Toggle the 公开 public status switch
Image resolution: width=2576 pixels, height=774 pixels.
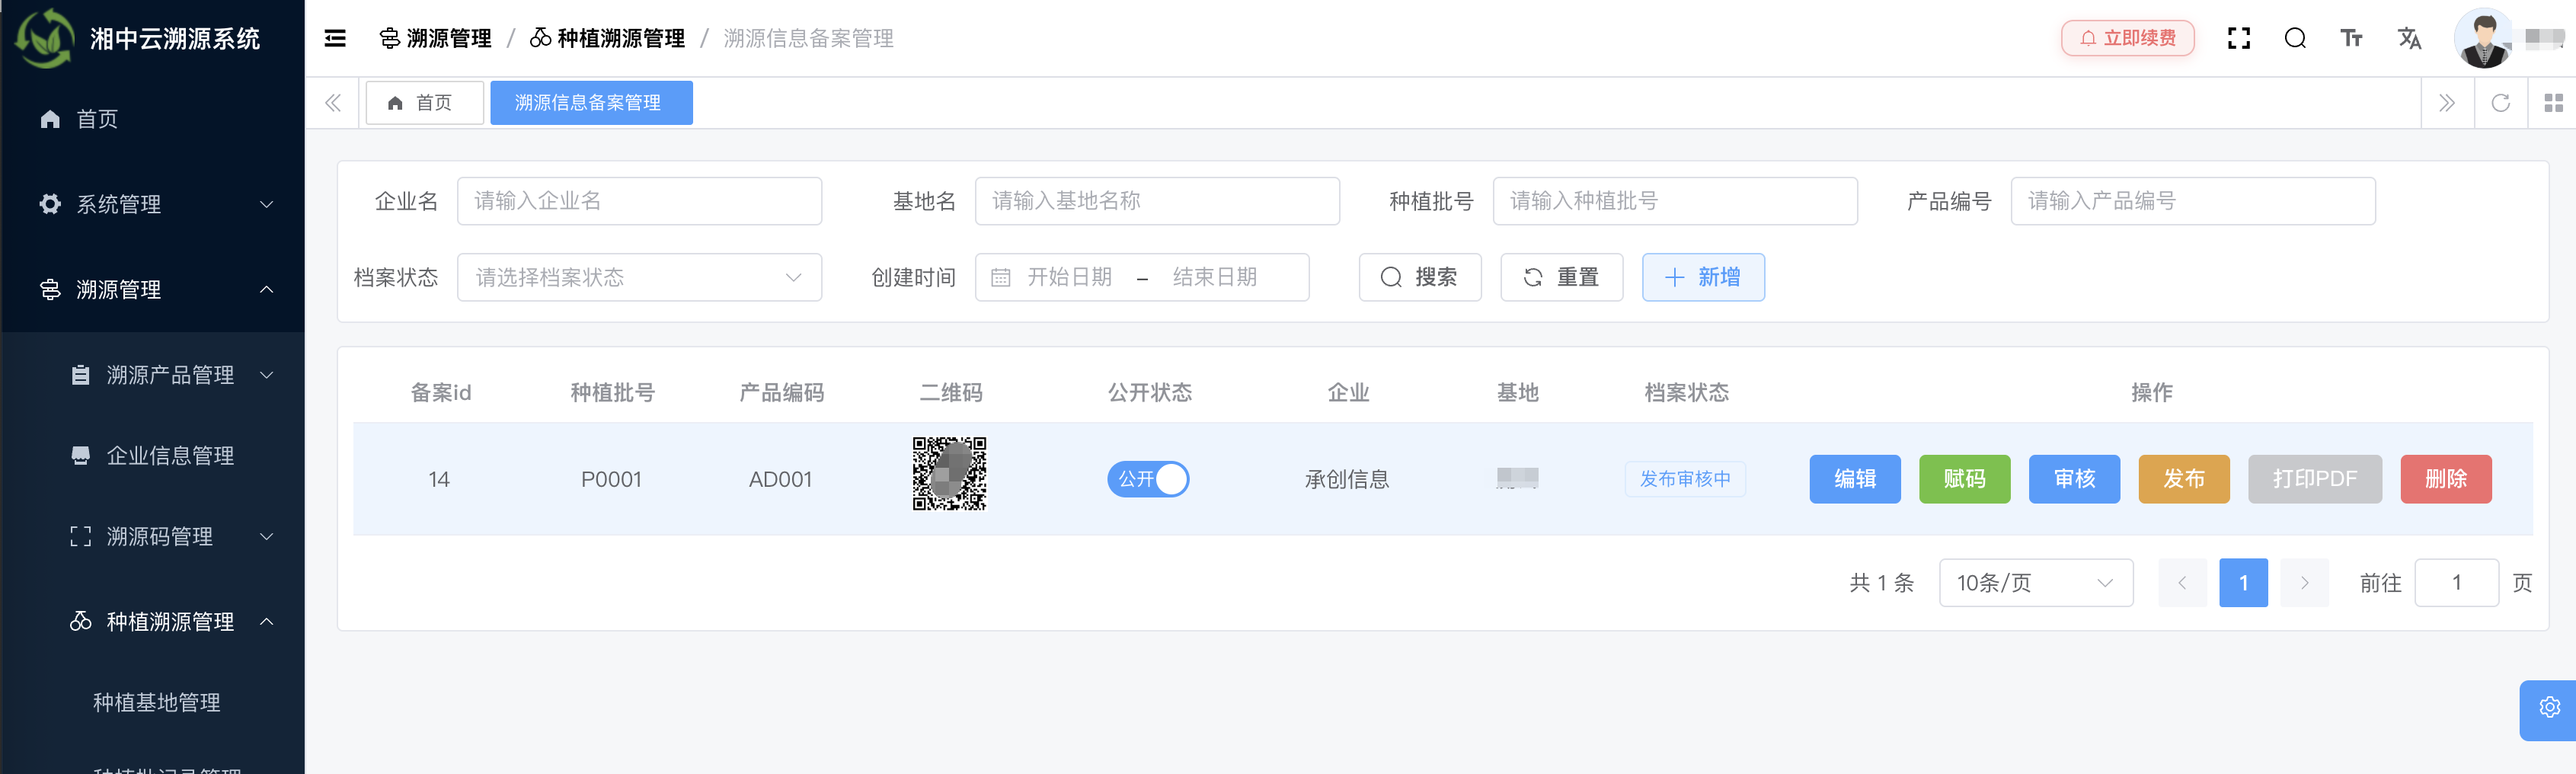click(x=1148, y=479)
